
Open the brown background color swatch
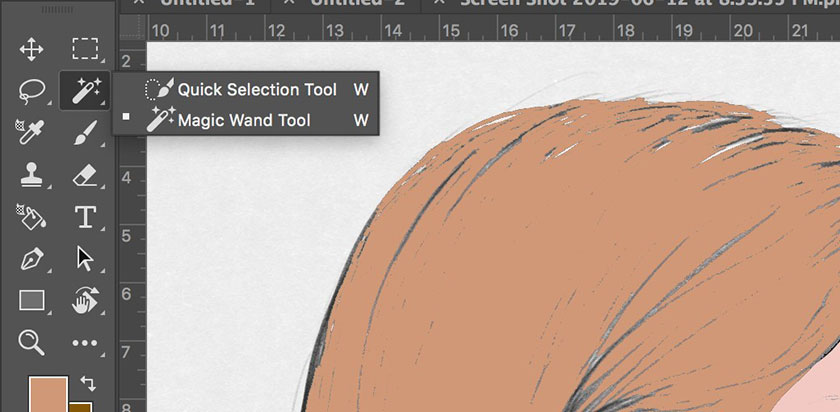click(x=80, y=407)
